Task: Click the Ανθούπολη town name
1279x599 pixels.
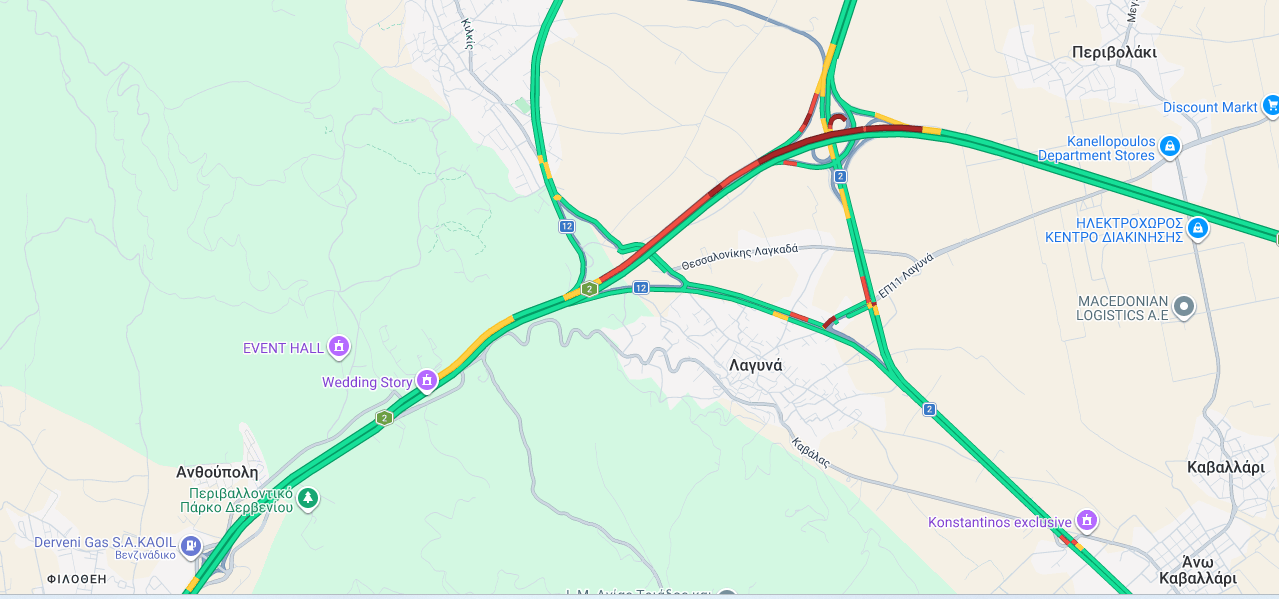Action: [x=217, y=472]
